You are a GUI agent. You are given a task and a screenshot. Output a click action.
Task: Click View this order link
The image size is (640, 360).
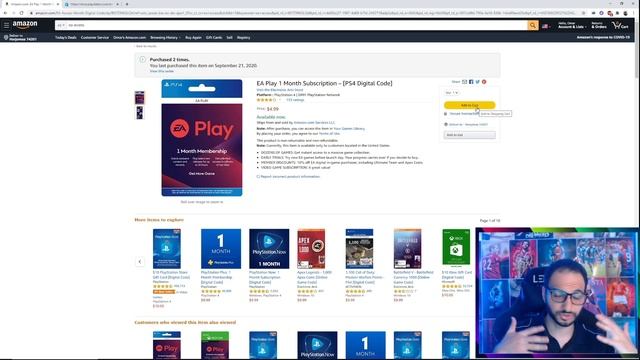(162, 71)
